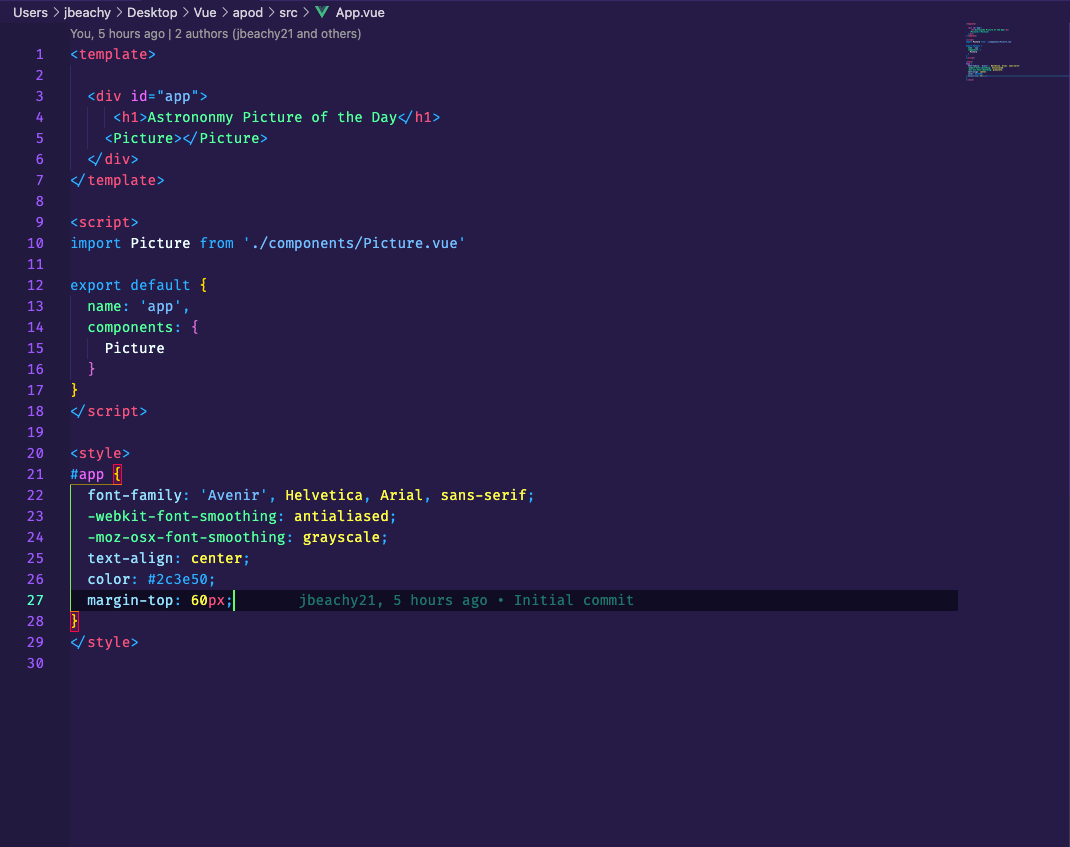This screenshot has height=847, width=1070.
Task: Click line number 12 in the gutter
Action: click(35, 285)
